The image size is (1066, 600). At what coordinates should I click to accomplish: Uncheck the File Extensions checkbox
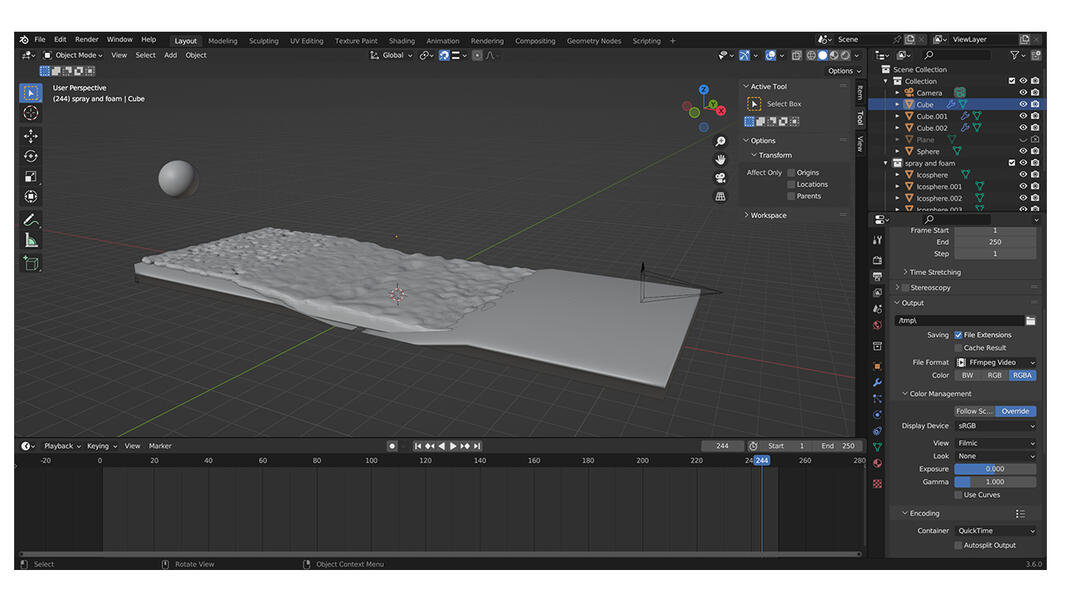click(x=958, y=335)
